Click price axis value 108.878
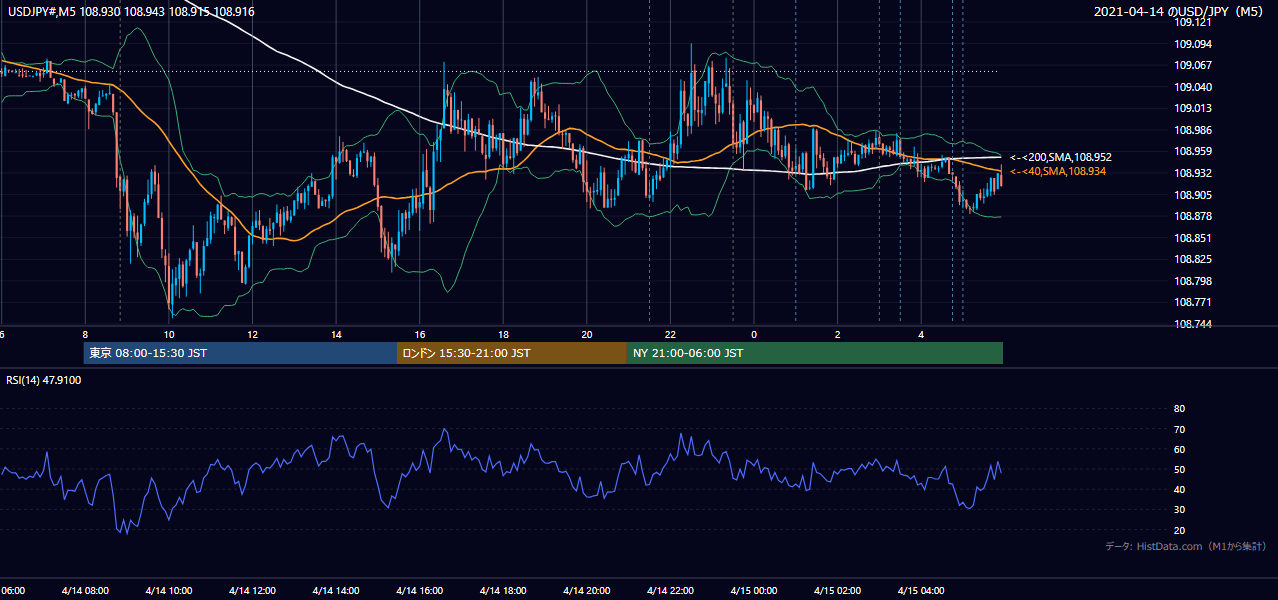 [x=1192, y=216]
